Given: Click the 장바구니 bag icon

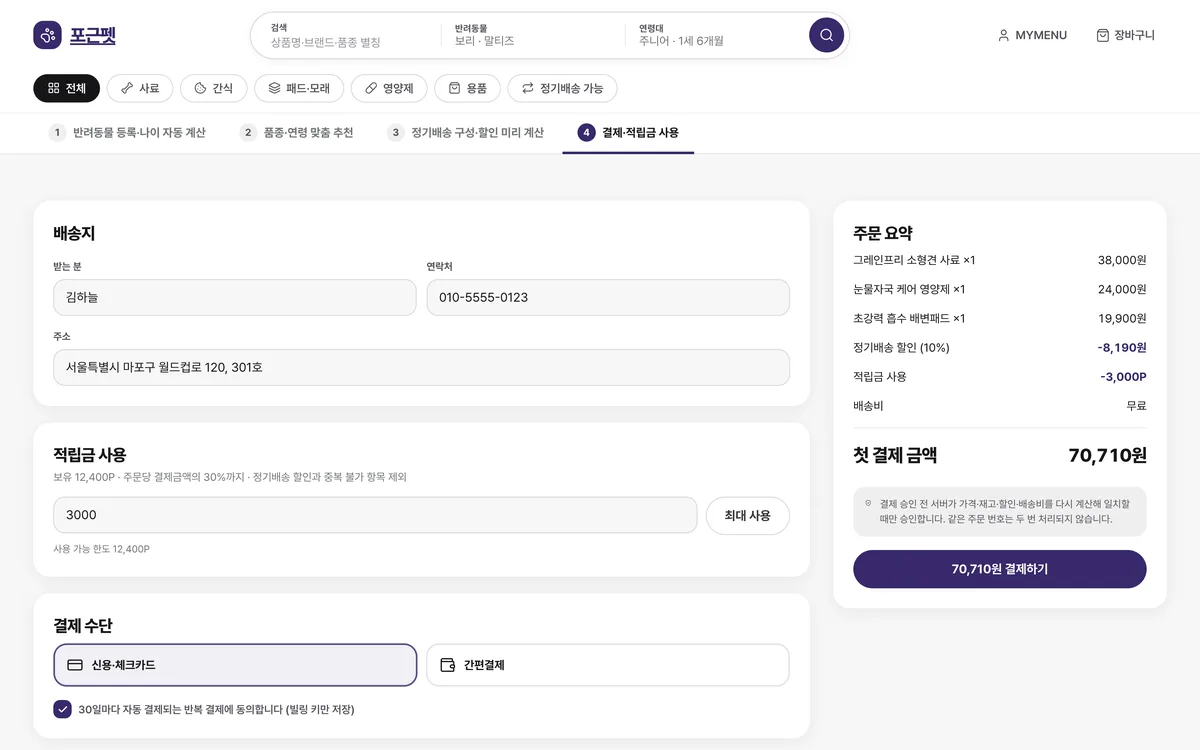Looking at the screenshot, I should (x=1102, y=35).
